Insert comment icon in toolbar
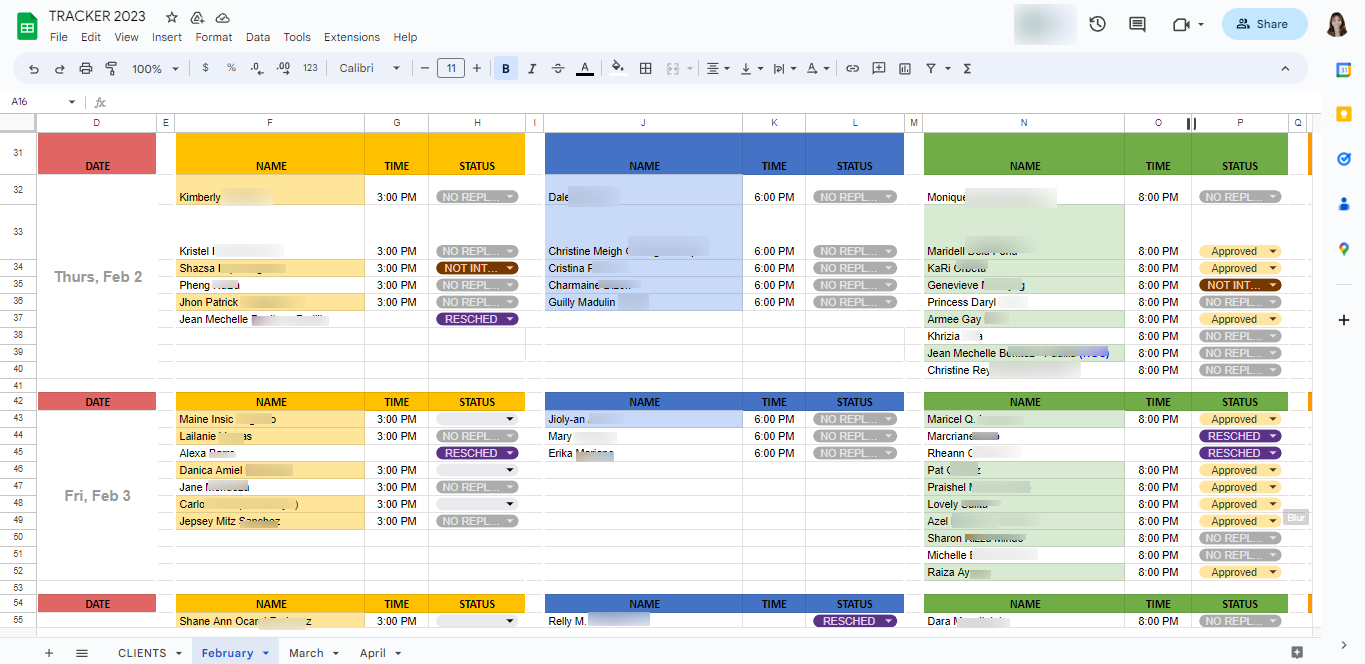This screenshot has height=664, width=1365. click(x=879, y=69)
